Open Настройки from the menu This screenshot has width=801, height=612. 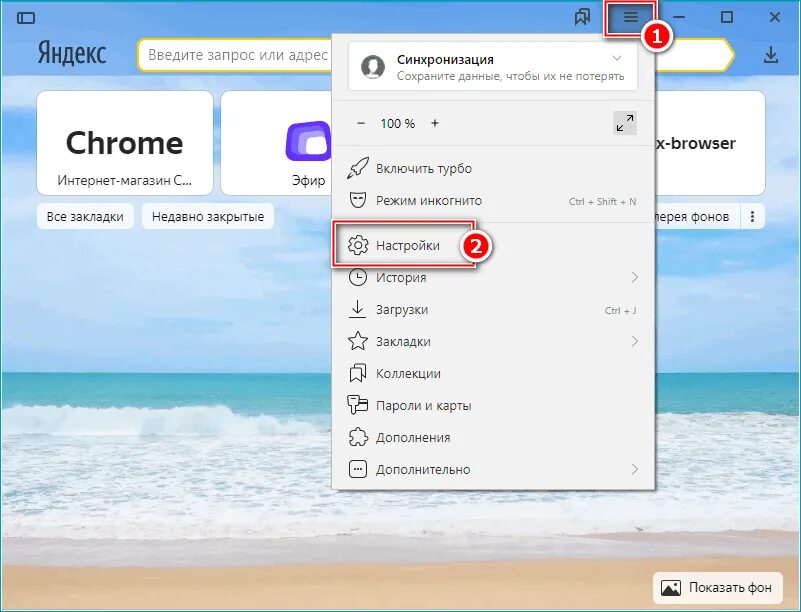click(x=493, y=245)
